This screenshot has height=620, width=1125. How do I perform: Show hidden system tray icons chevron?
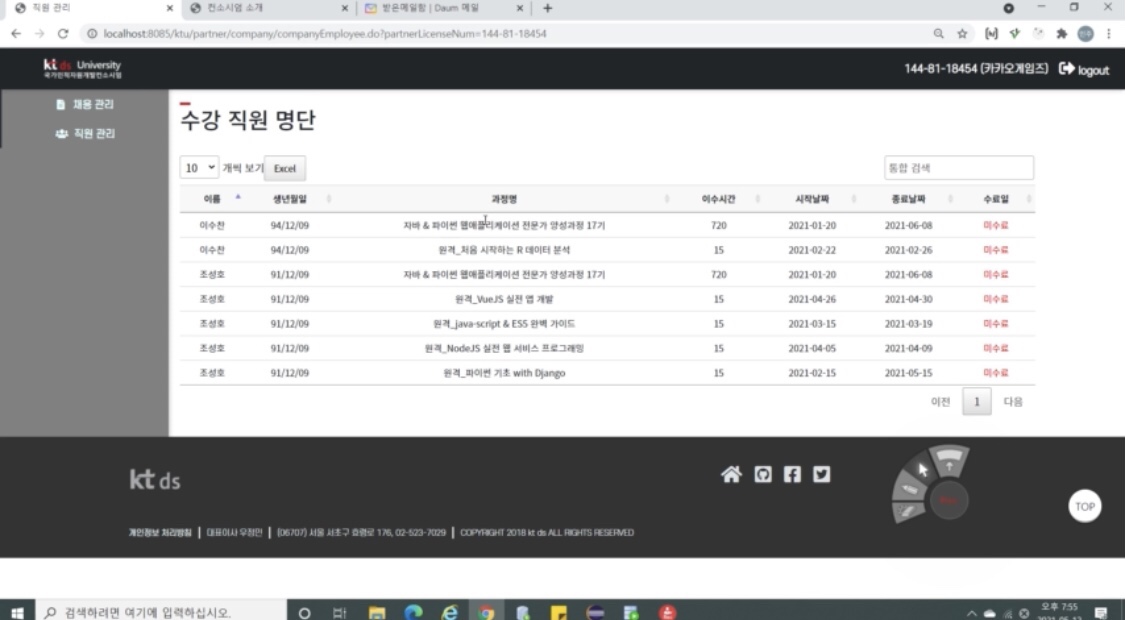(971, 613)
